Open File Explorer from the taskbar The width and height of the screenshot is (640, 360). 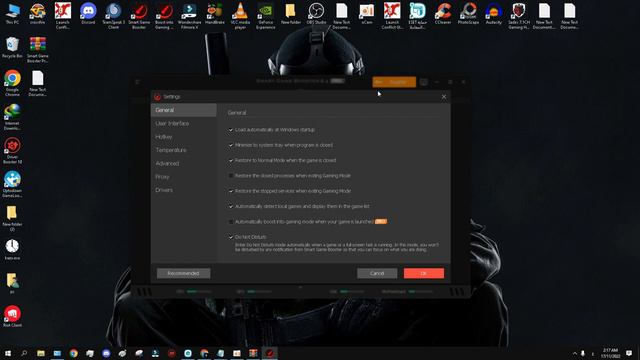41,353
